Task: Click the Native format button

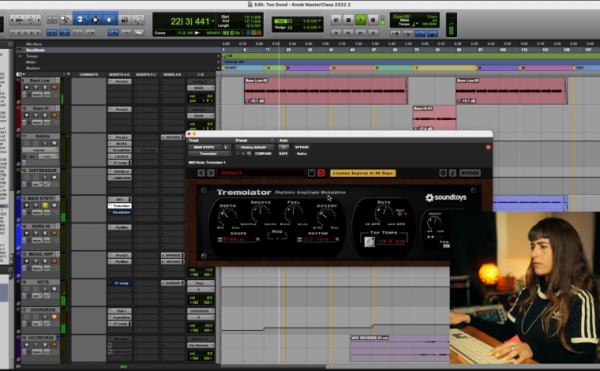Action: (302, 153)
